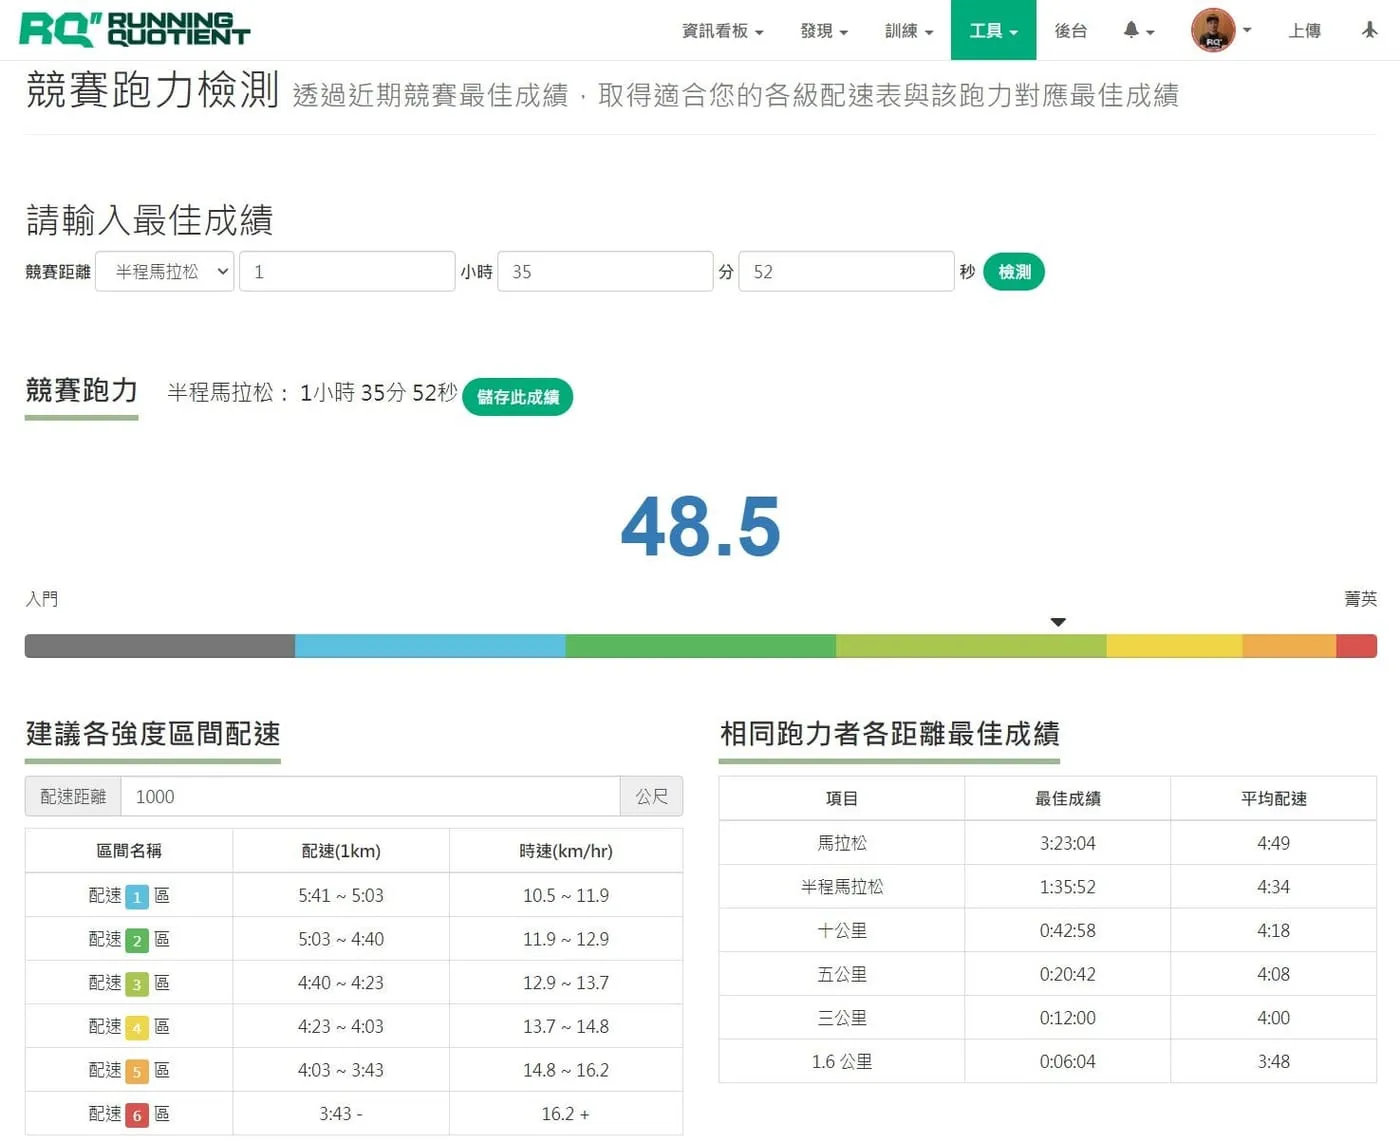This screenshot has height=1145, width=1400.
Task: Click the runner icon in the navbar
Action: pos(1370,30)
